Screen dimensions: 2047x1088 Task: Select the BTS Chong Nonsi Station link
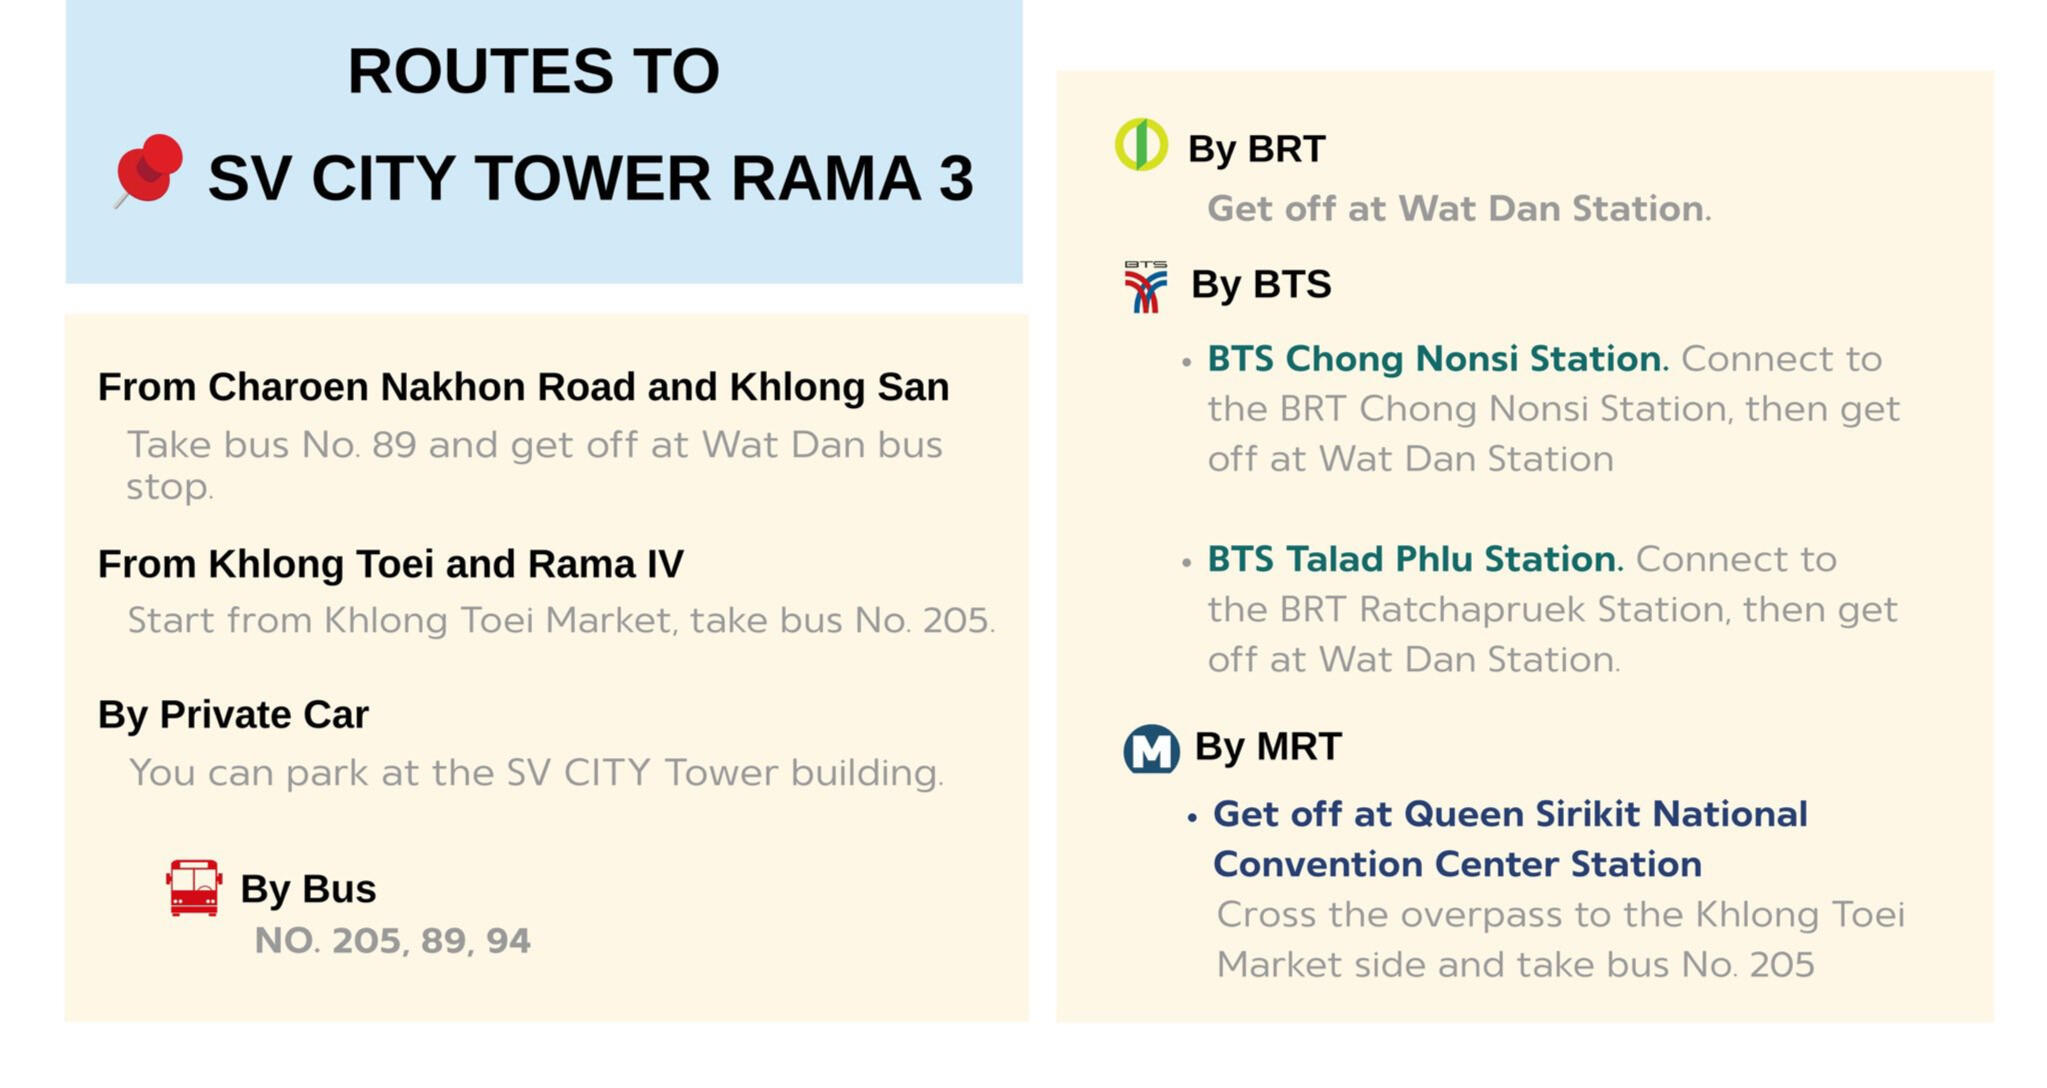pos(1437,359)
